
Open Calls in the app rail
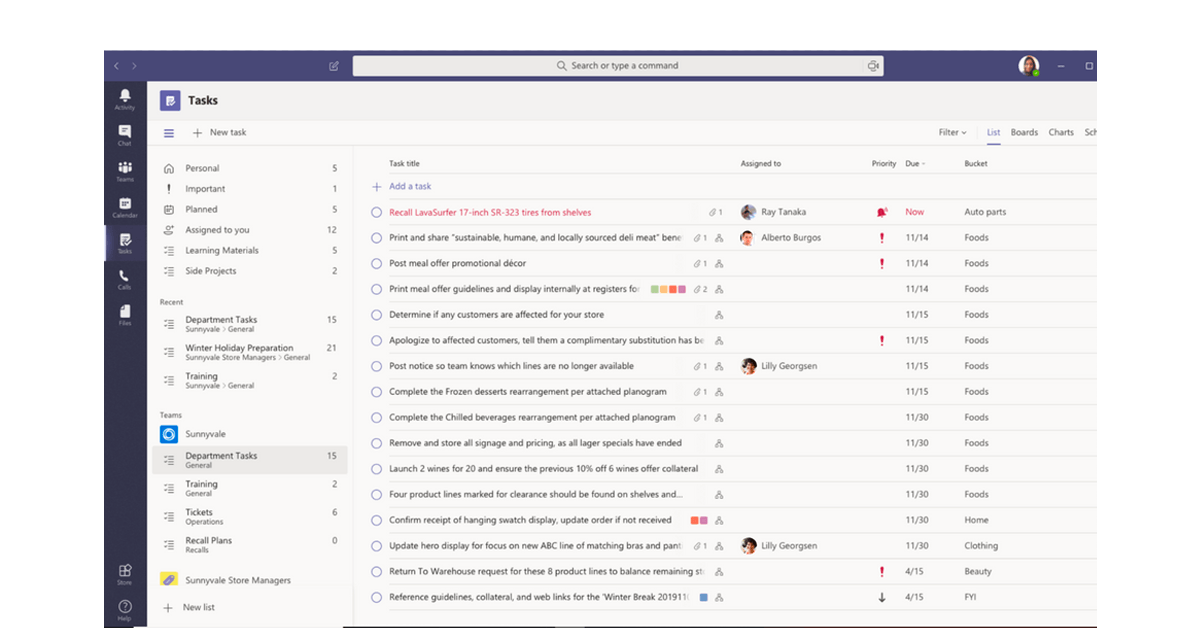coord(125,279)
